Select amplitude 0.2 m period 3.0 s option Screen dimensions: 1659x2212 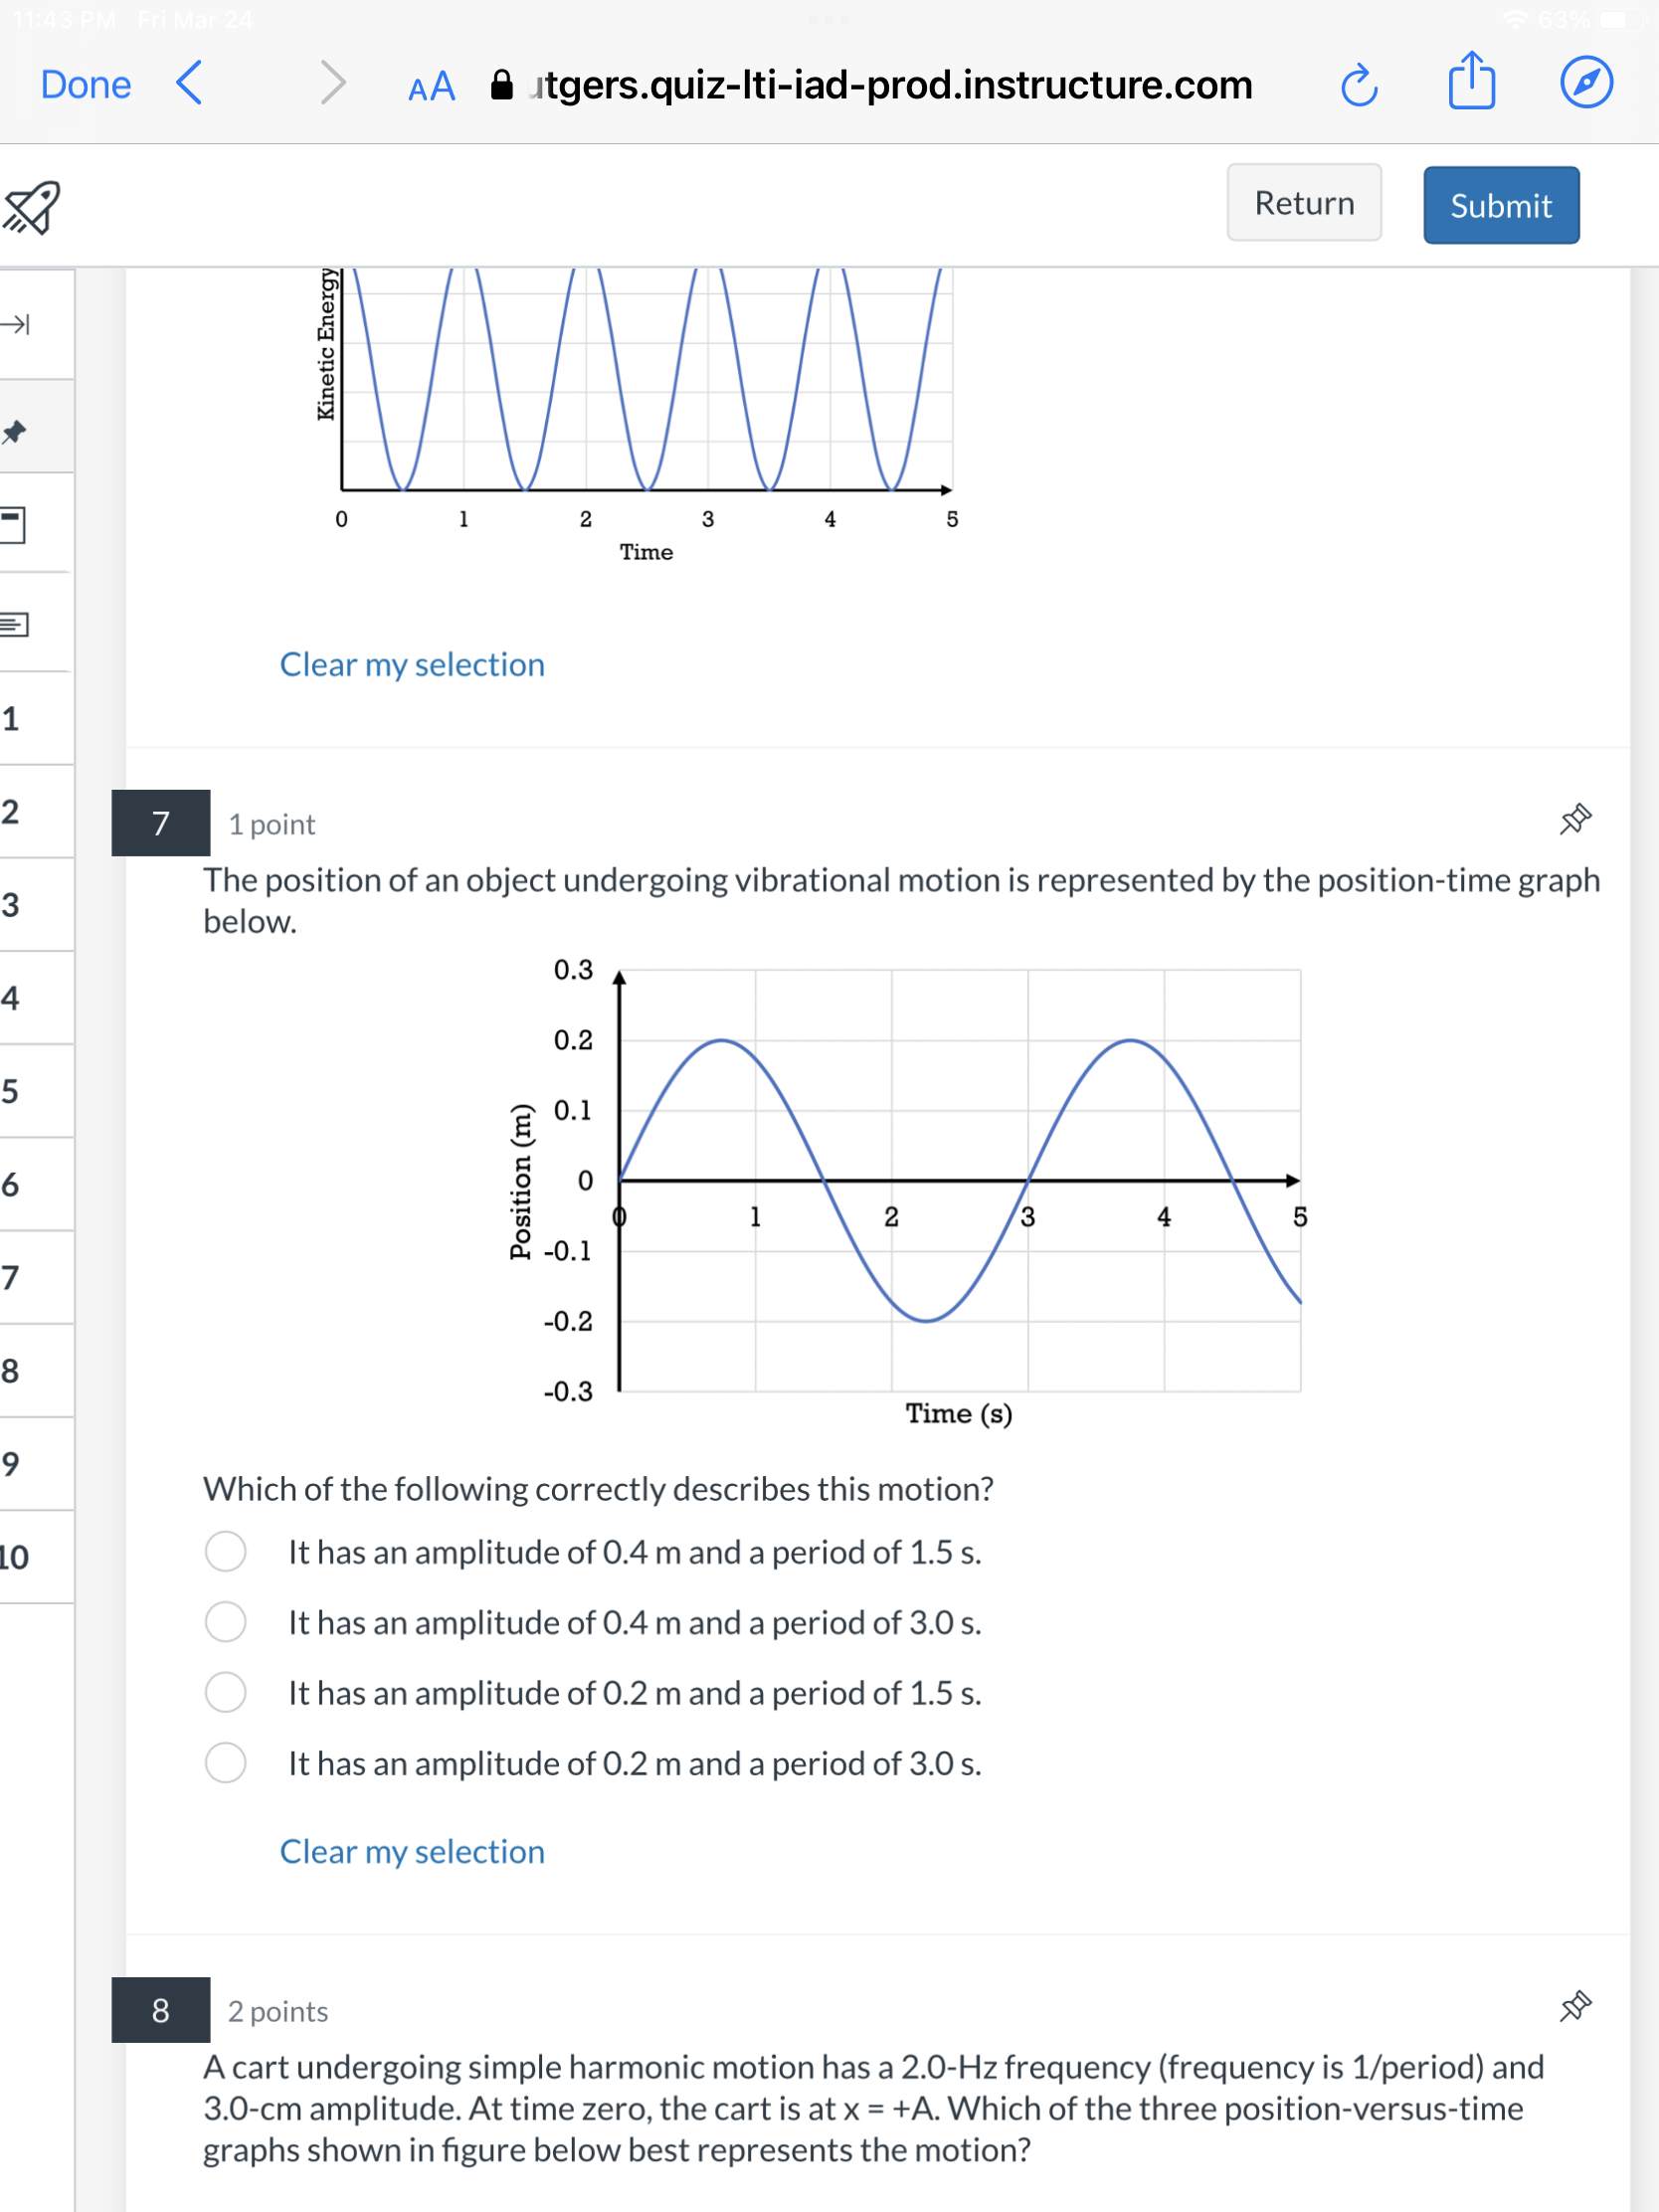pyautogui.click(x=226, y=1763)
